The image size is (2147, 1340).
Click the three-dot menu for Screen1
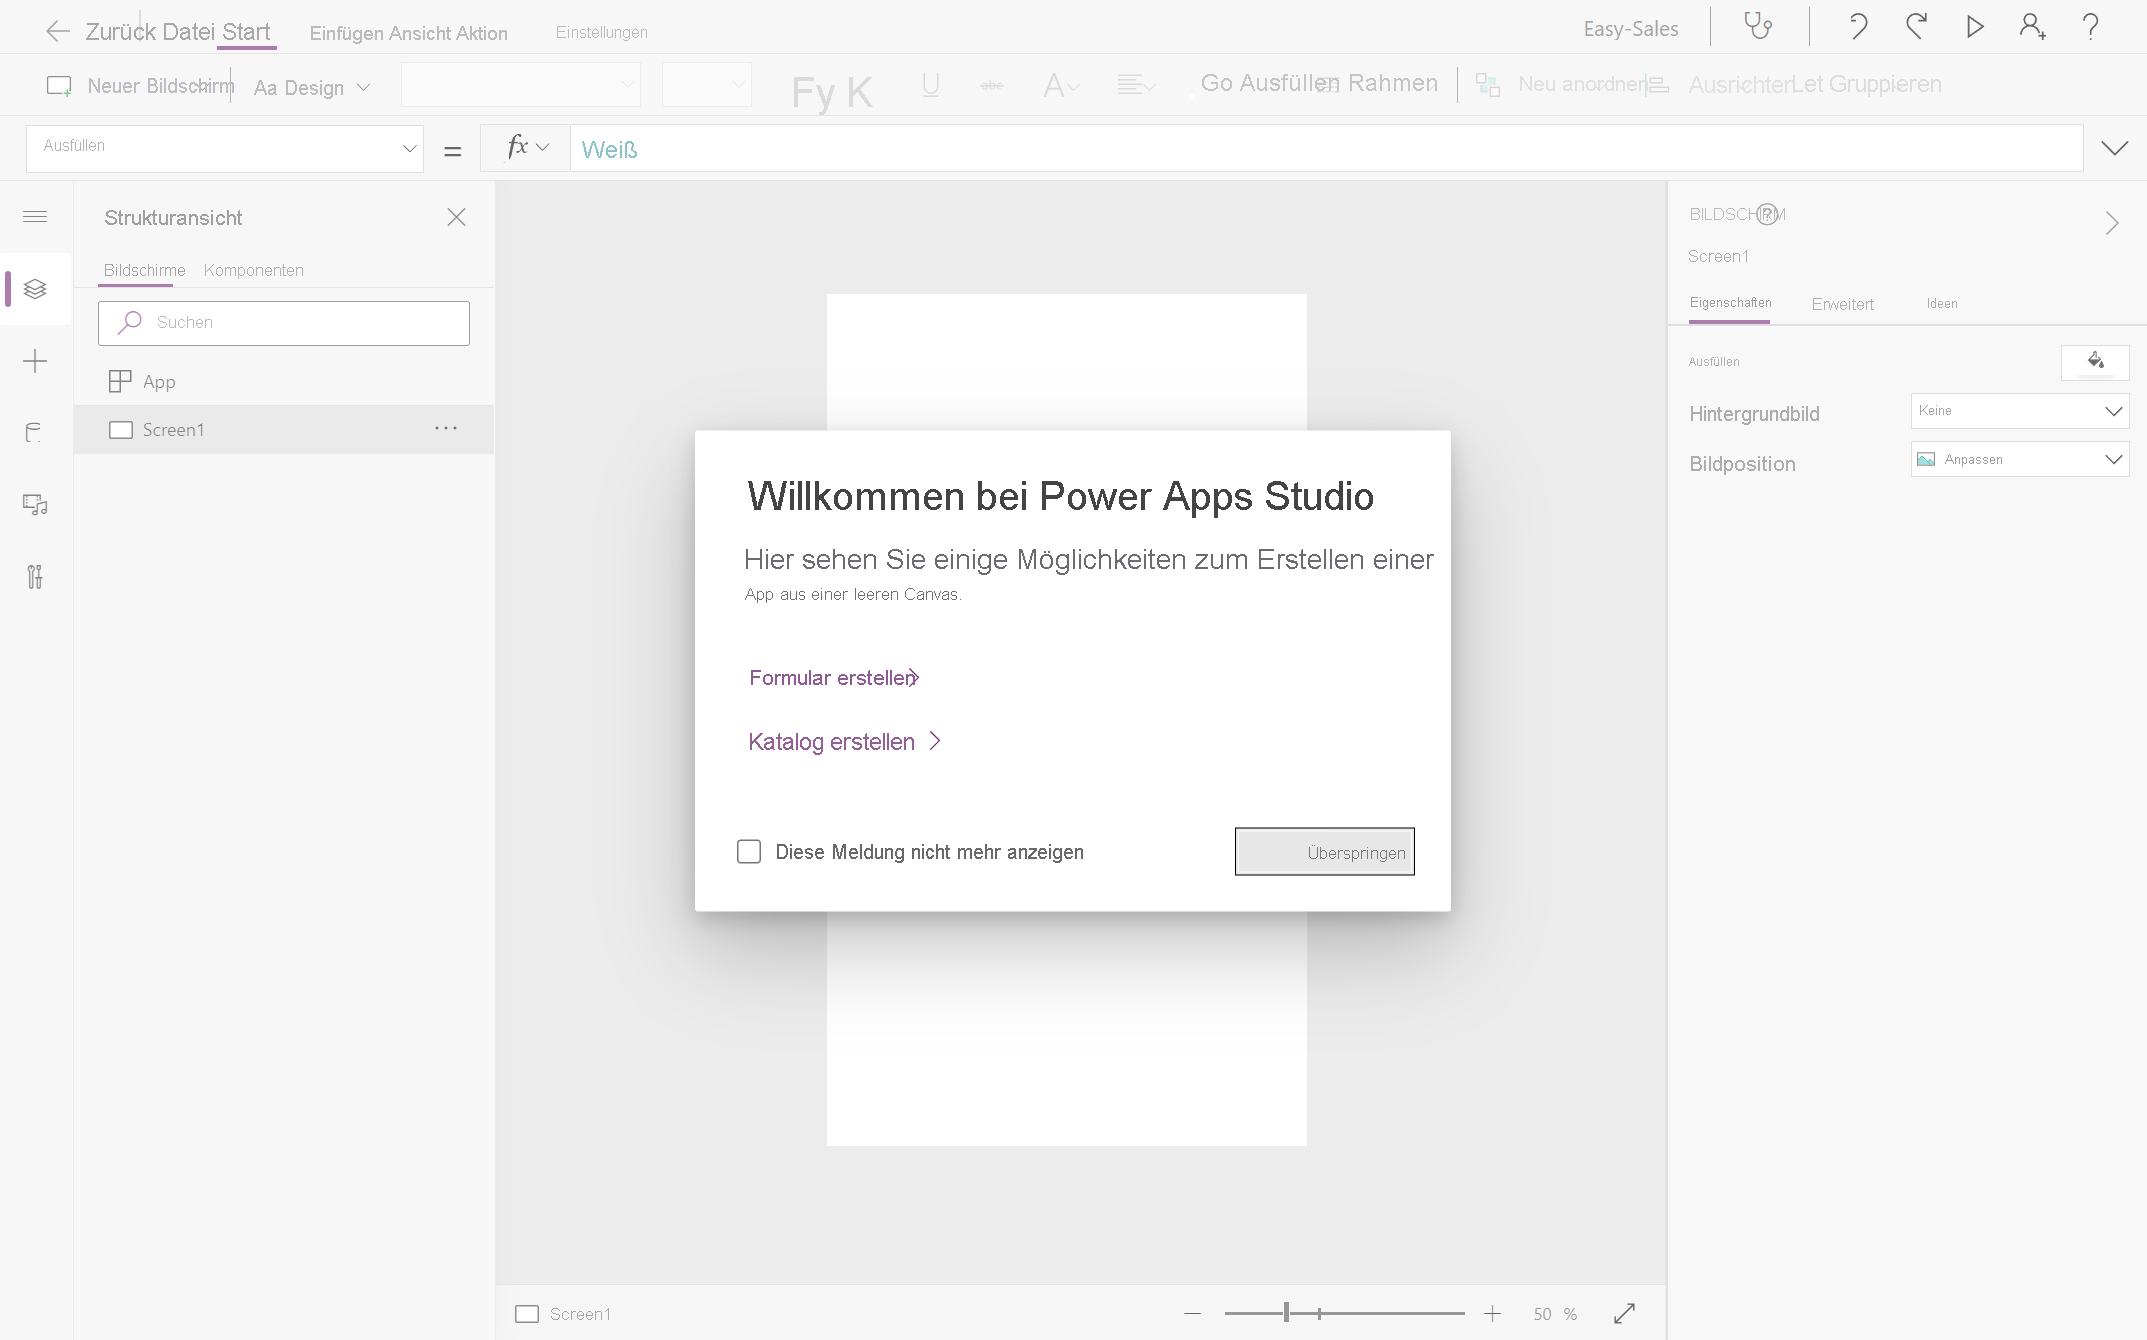point(446,429)
